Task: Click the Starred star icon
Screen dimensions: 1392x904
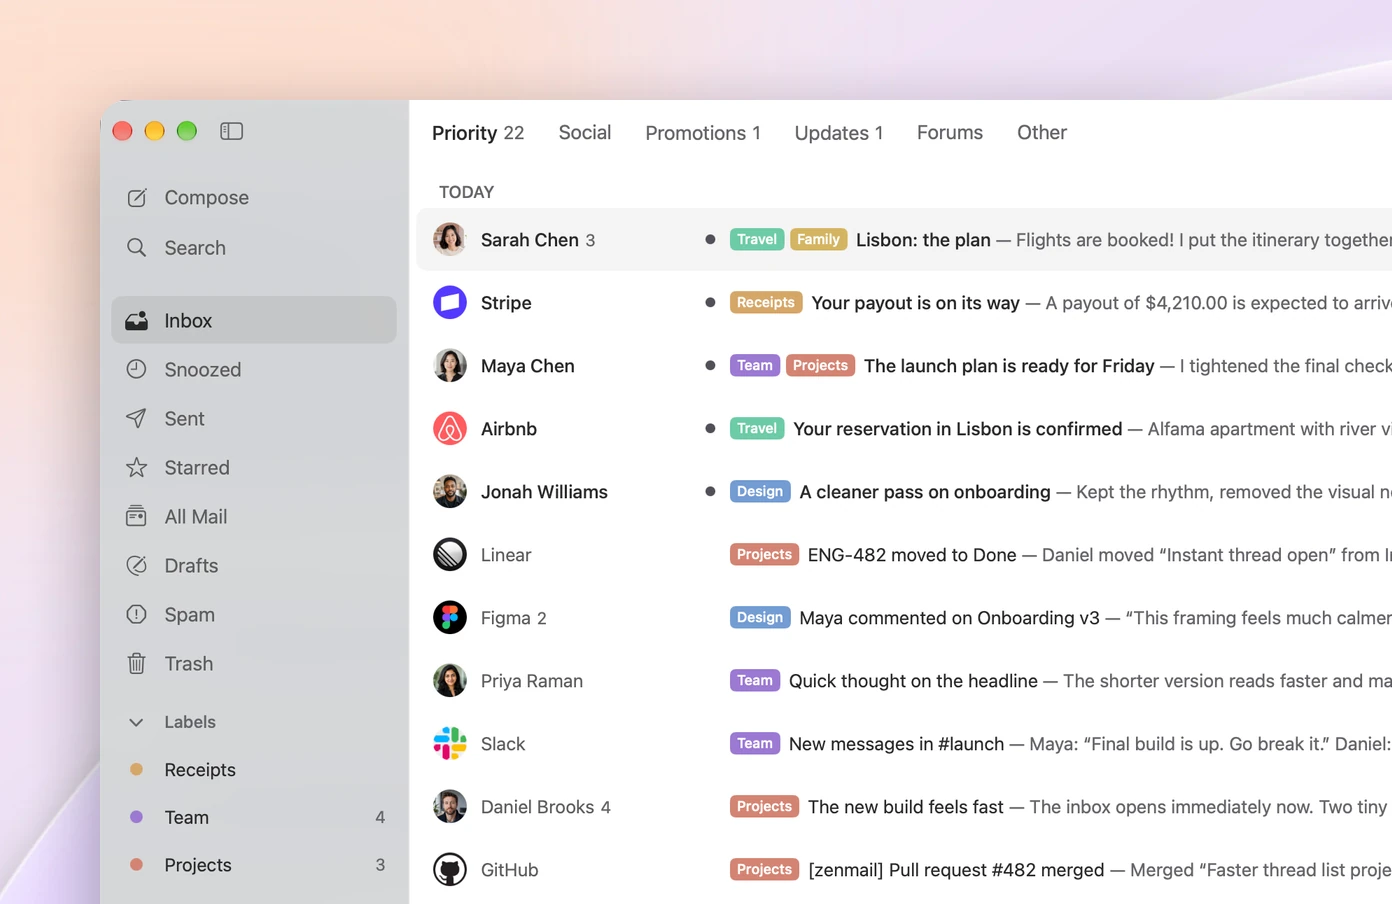Action: coord(137,468)
